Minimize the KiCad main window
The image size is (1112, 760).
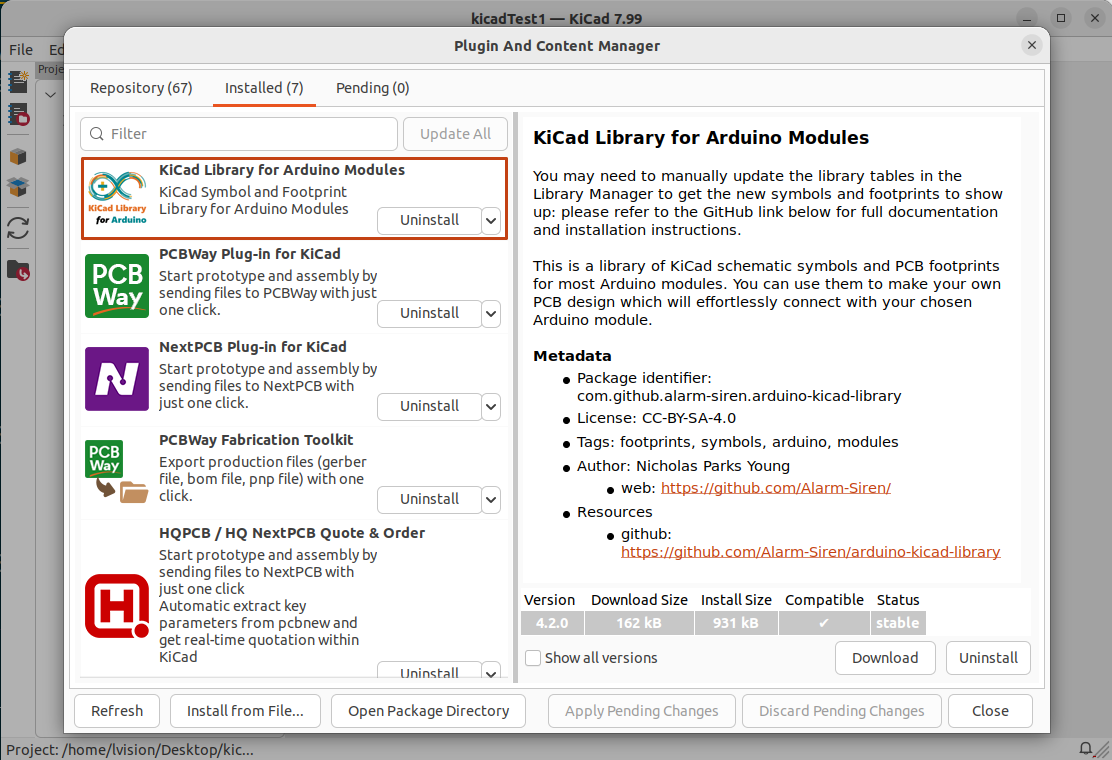pos(1026,18)
